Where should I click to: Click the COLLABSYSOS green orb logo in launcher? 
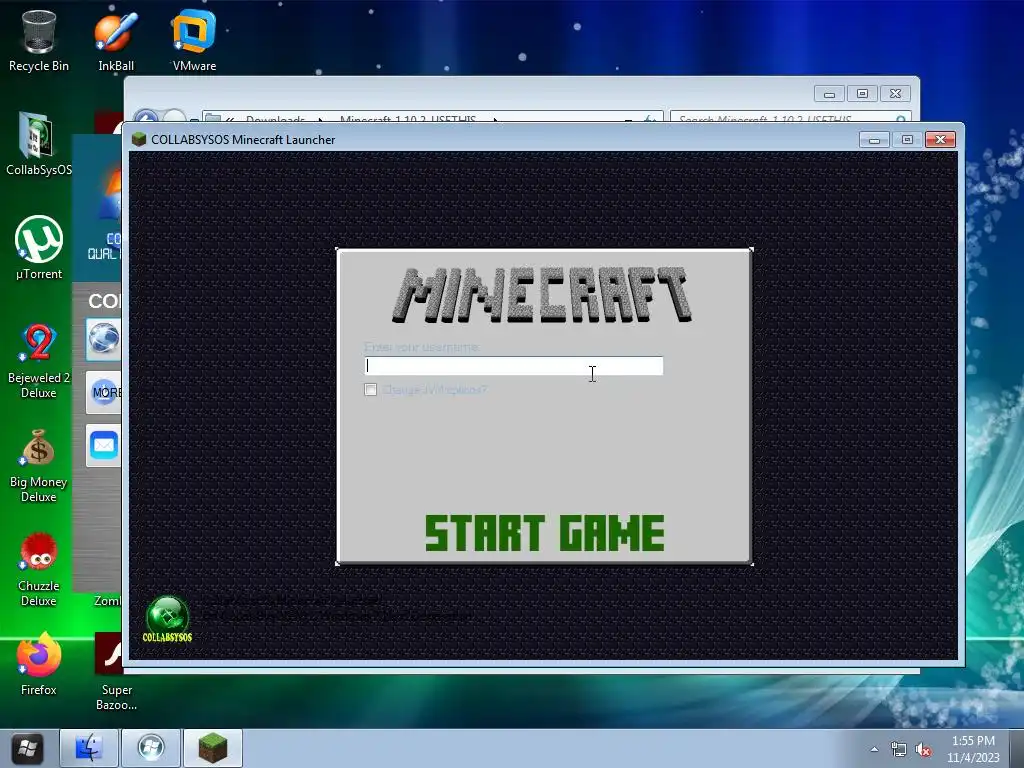(x=167, y=619)
